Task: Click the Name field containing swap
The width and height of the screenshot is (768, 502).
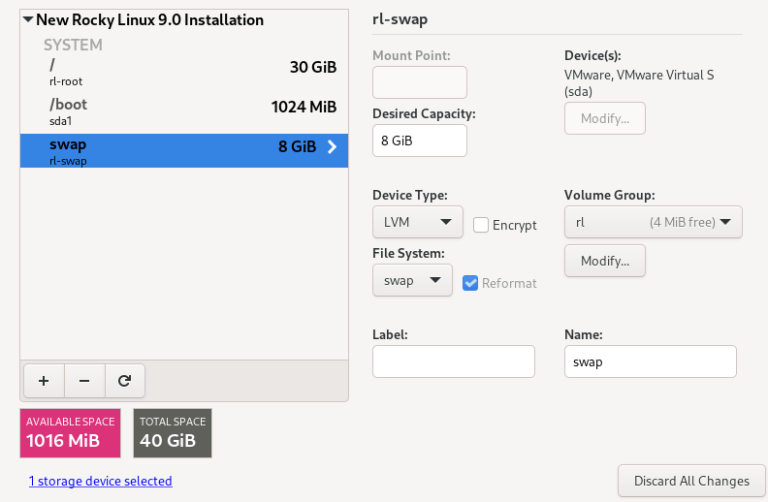Action: [x=650, y=362]
